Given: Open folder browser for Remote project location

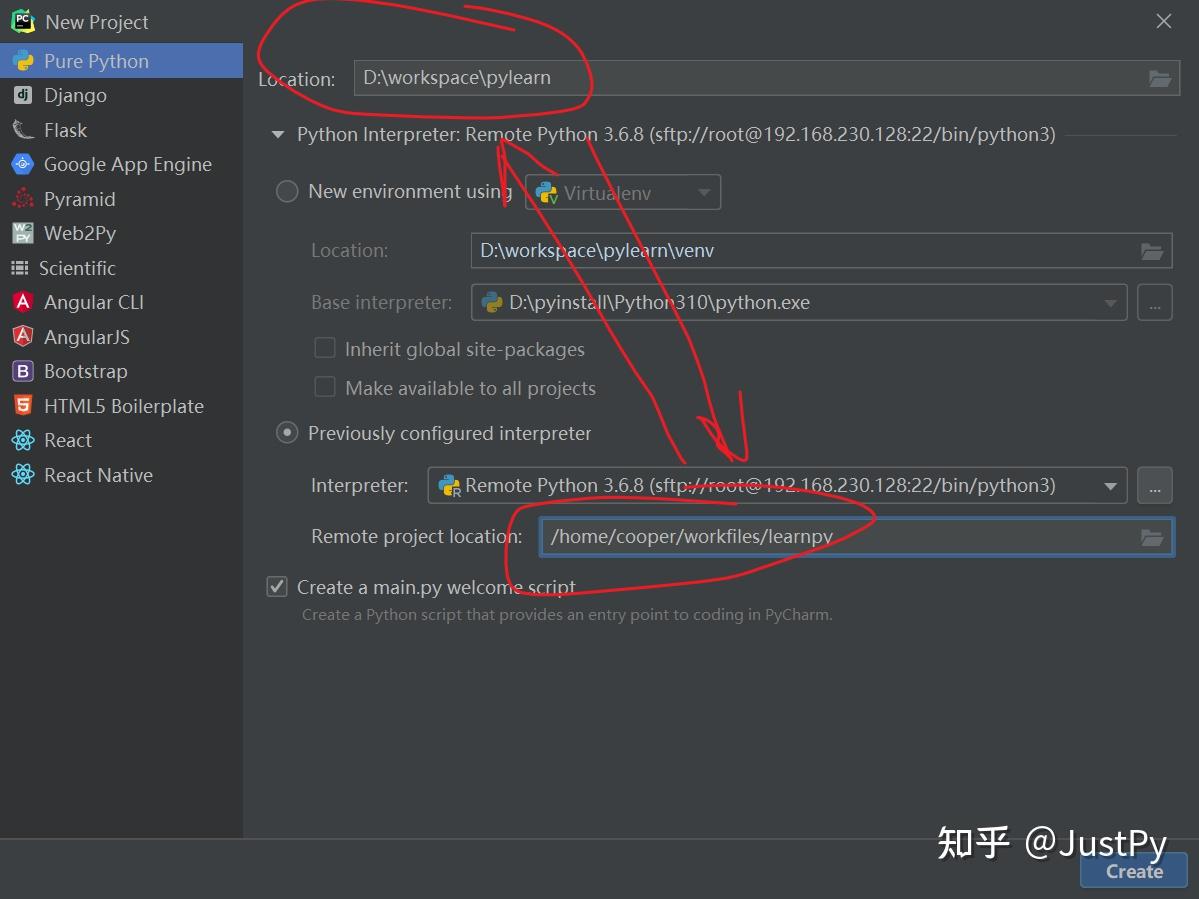Looking at the screenshot, I should tap(1152, 536).
